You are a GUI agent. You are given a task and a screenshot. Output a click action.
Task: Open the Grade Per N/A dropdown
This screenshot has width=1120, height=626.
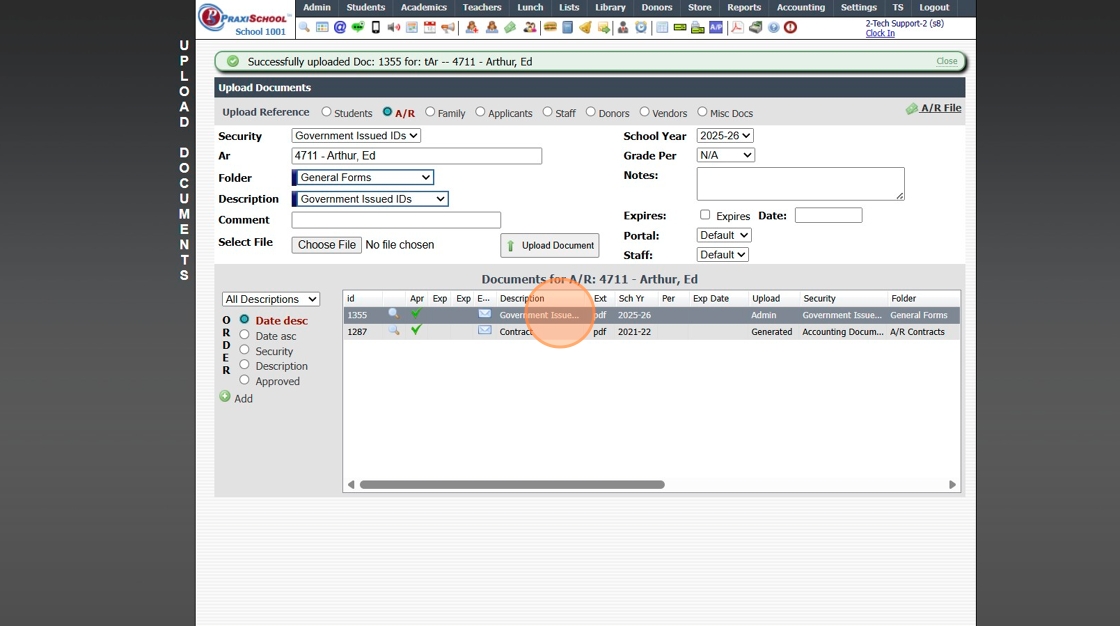tap(726, 155)
